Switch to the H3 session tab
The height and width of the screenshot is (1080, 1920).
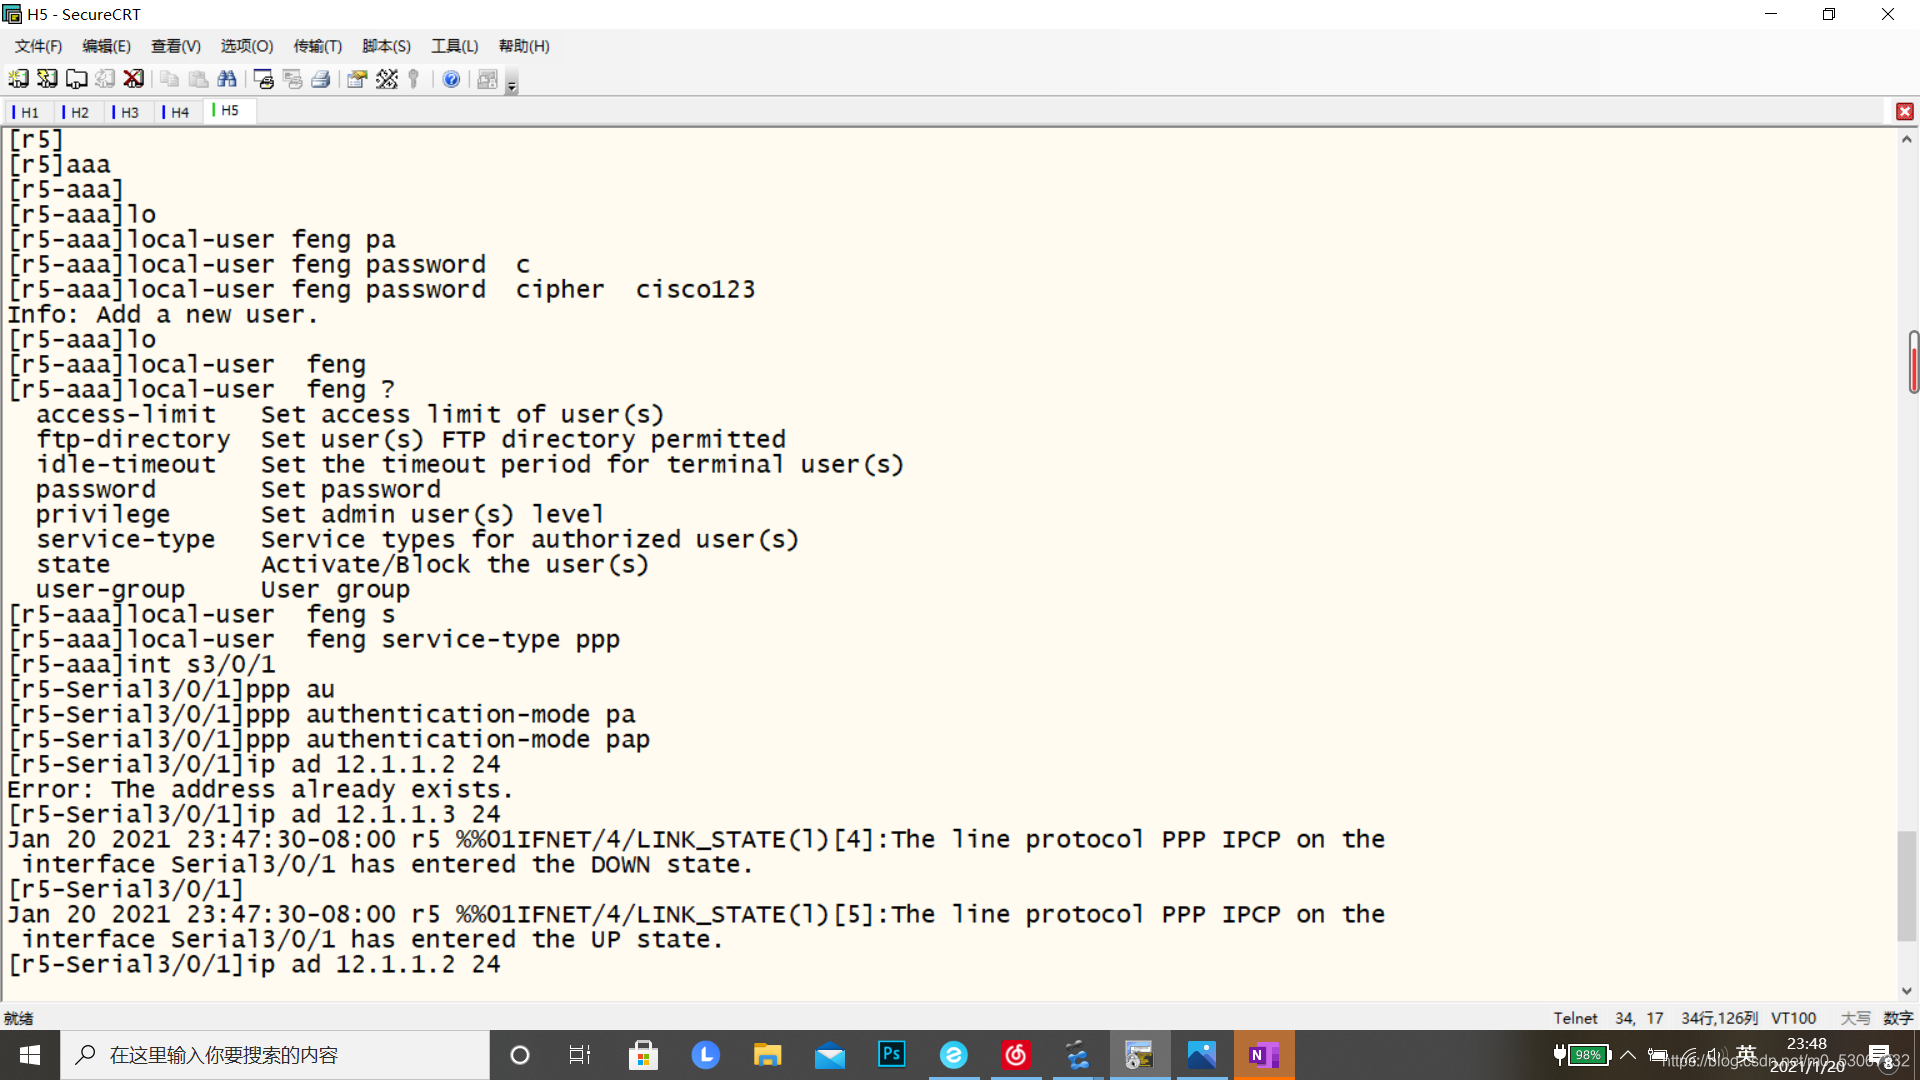pos(128,112)
